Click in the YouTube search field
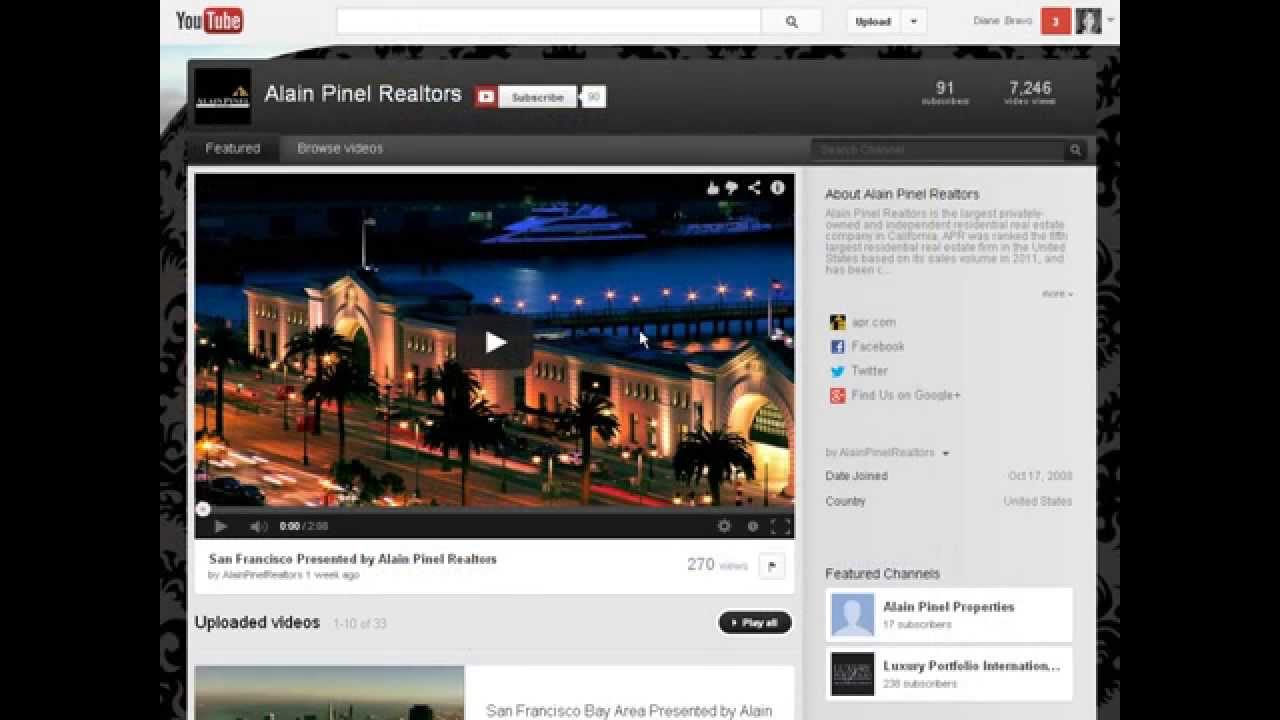 pyautogui.click(x=549, y=21)
